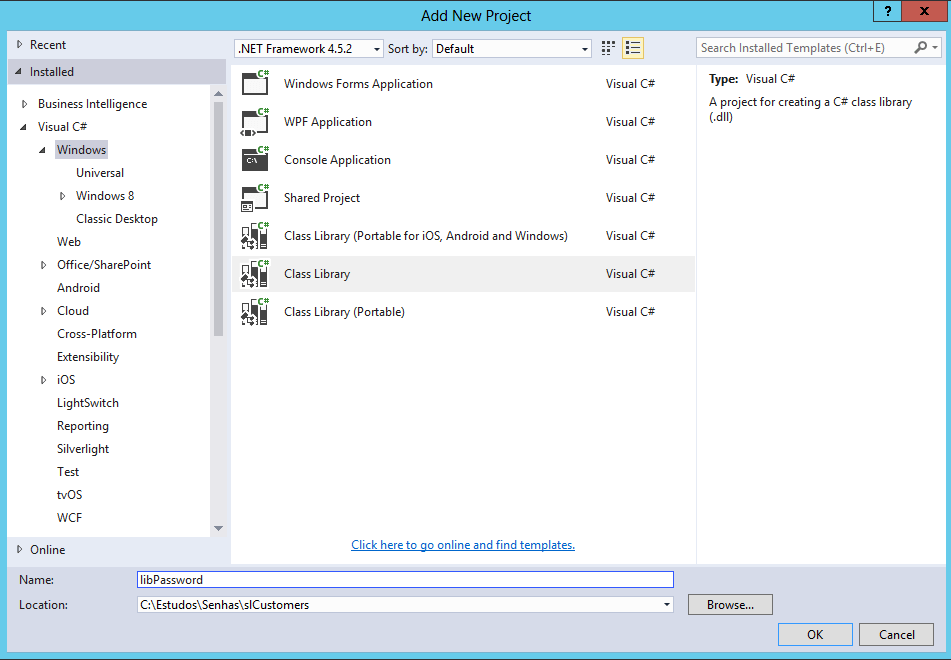Collapse the Windows tree node
The image size is (951, 660).
tap(42, 150)
